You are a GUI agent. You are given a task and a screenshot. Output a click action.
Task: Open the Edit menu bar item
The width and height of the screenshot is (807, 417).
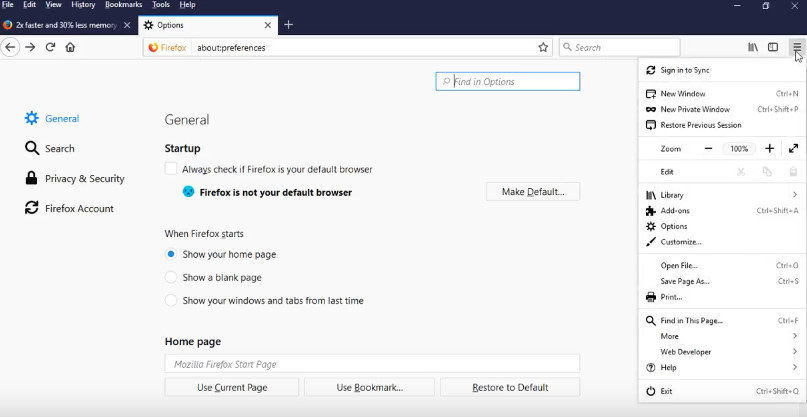(29, 5)
